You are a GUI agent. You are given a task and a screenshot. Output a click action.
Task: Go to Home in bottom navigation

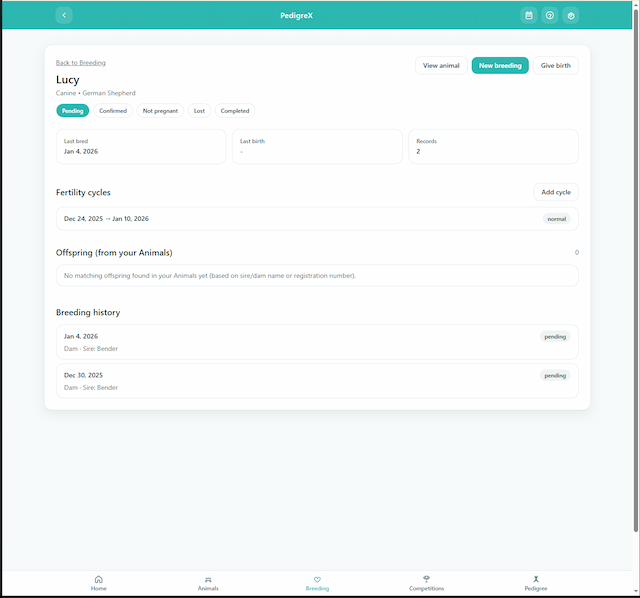[98, 583]
